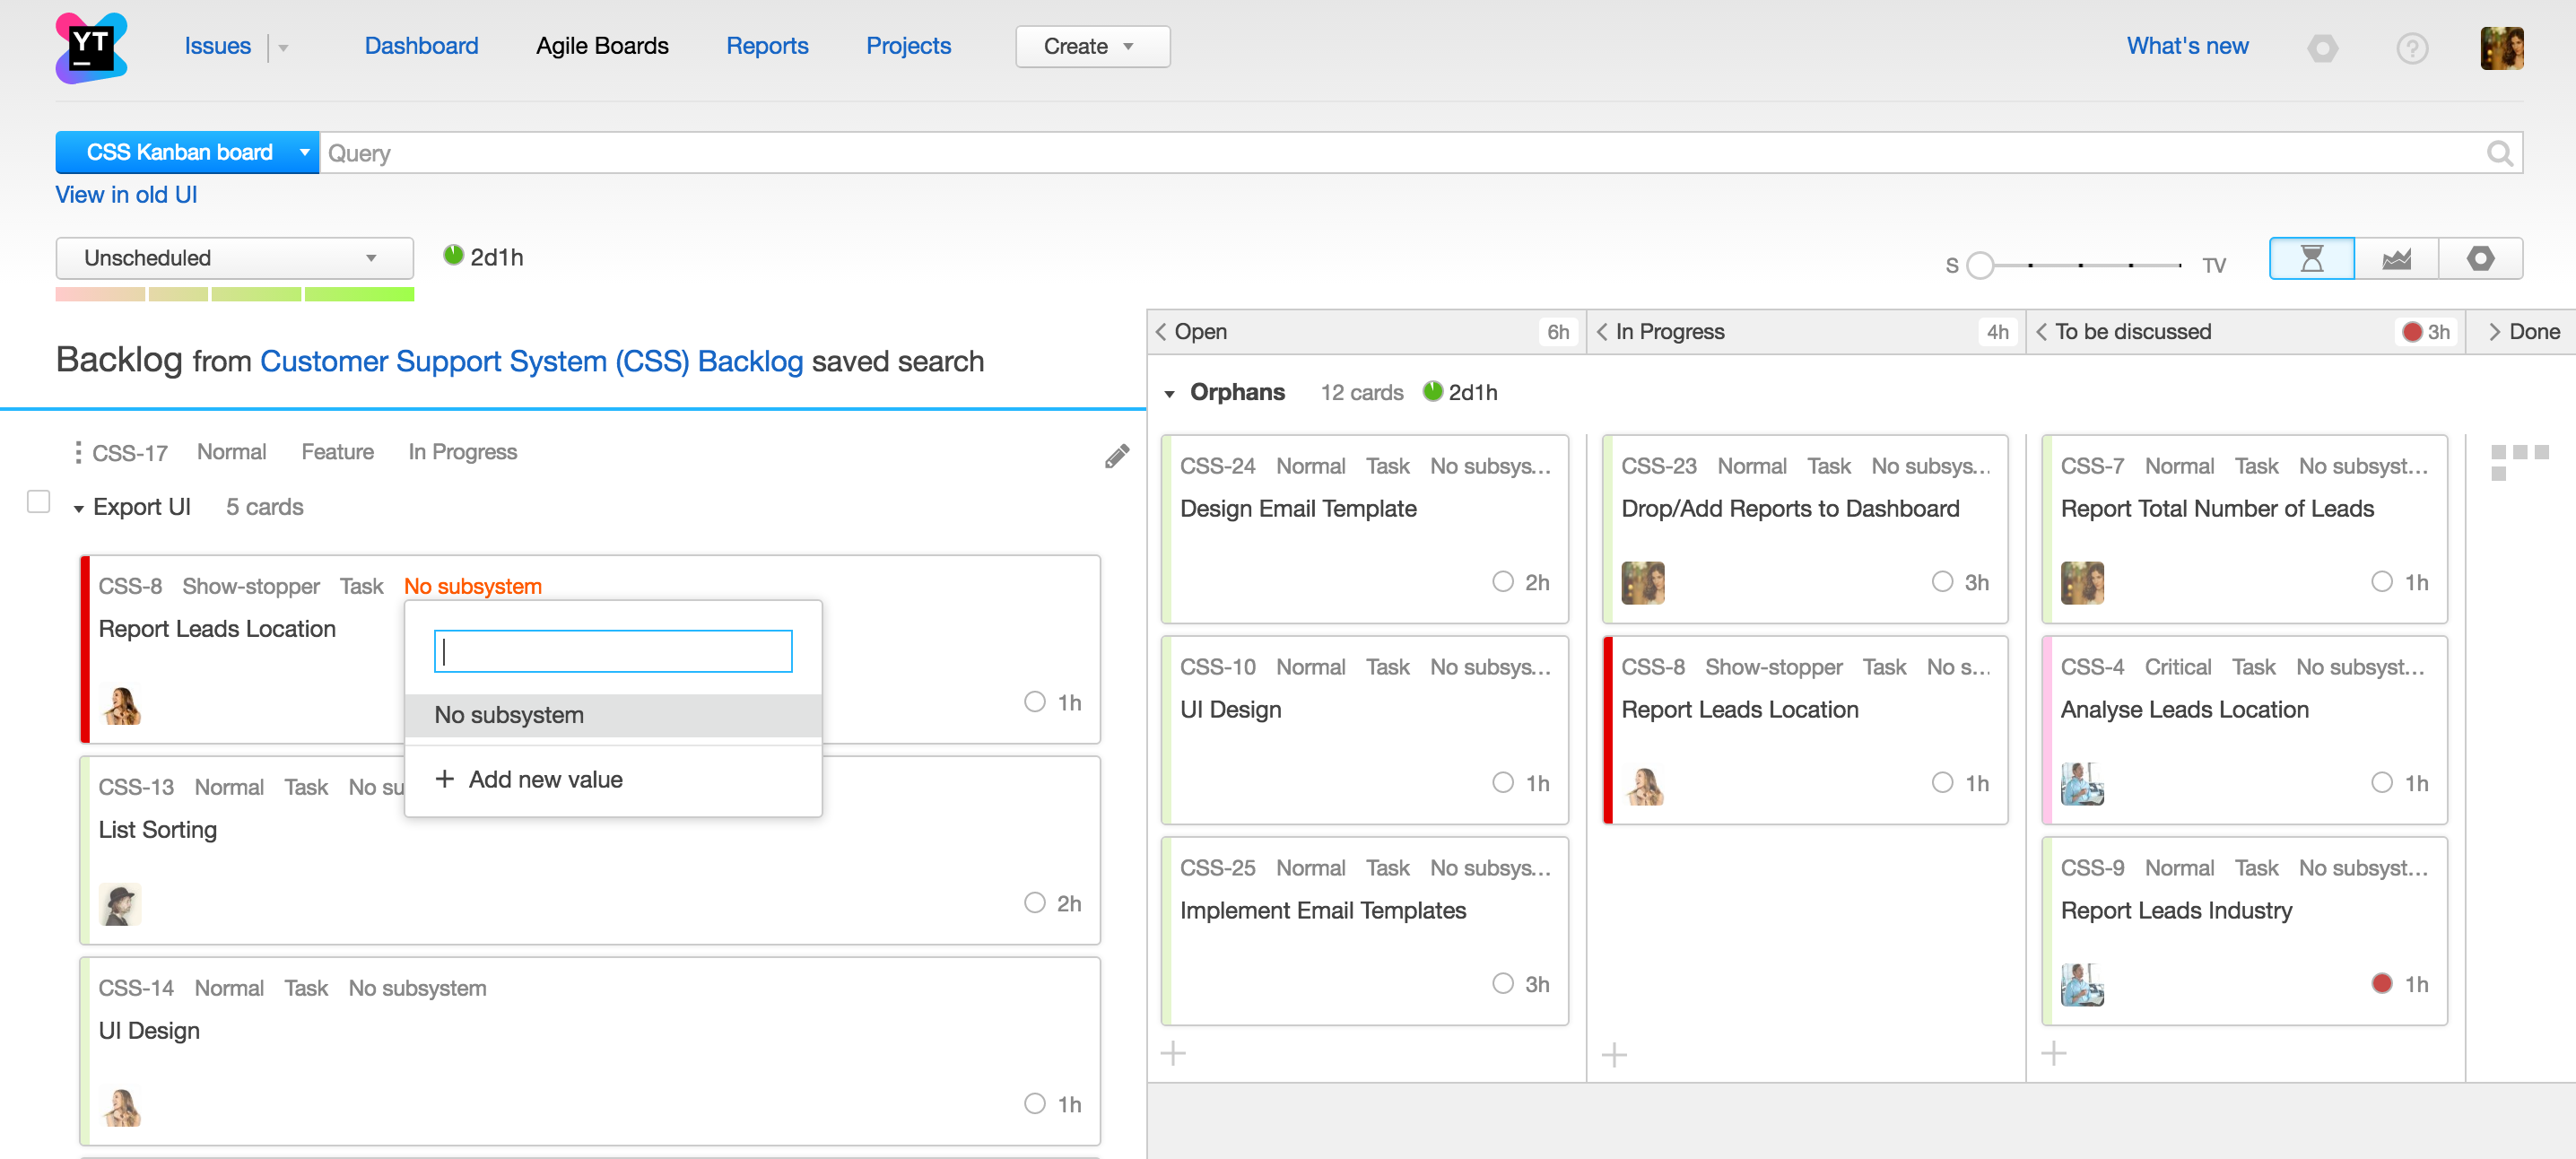This screenshot has width=2576, height=1159.
Task: Go to Dashboard
Action: click(421, 46)
